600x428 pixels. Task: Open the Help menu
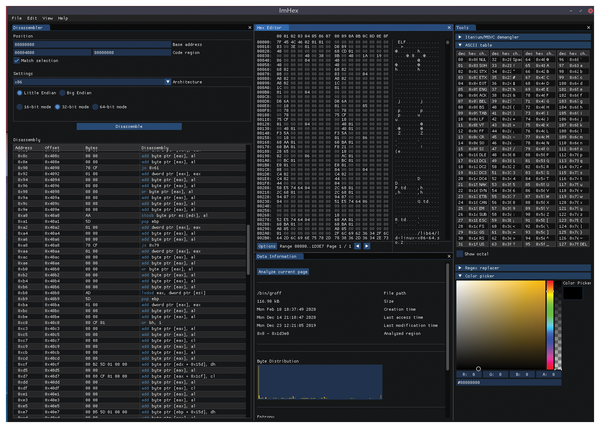point(63,18)
